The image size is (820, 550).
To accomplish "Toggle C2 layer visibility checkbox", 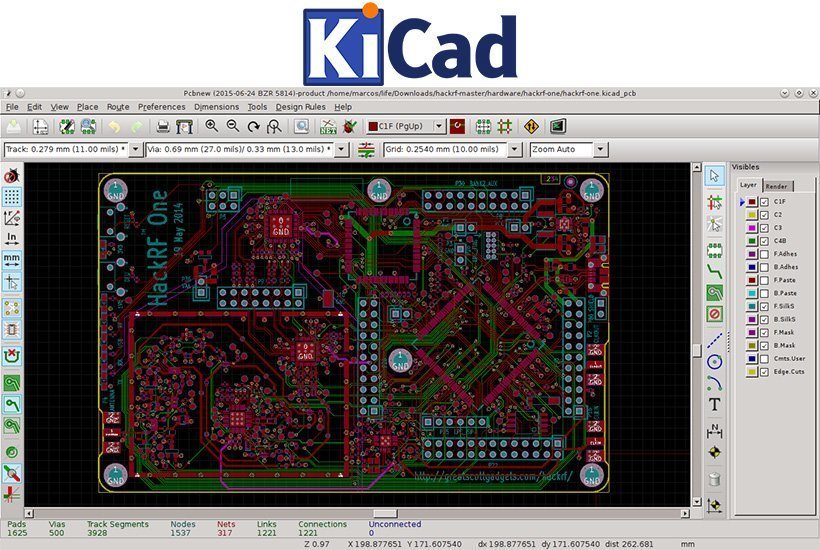I will pyautogui.click(x=764, y=215).
